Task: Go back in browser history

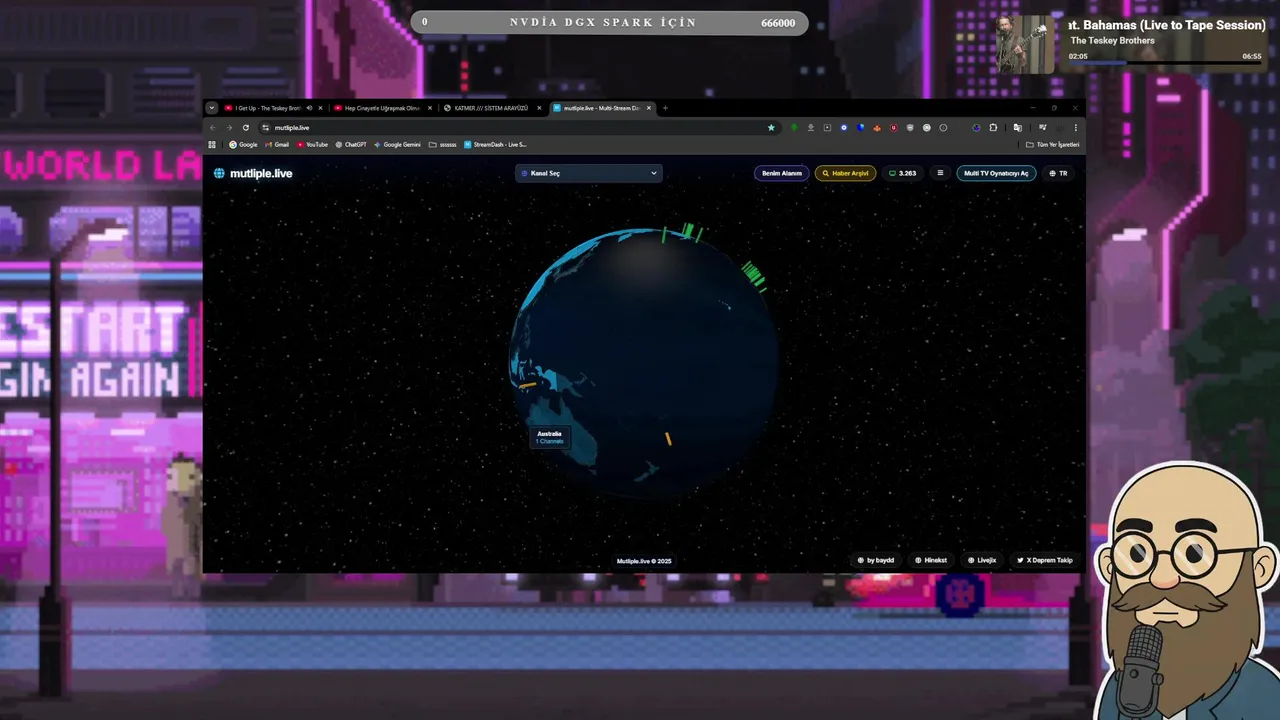Action: (213, 128)
